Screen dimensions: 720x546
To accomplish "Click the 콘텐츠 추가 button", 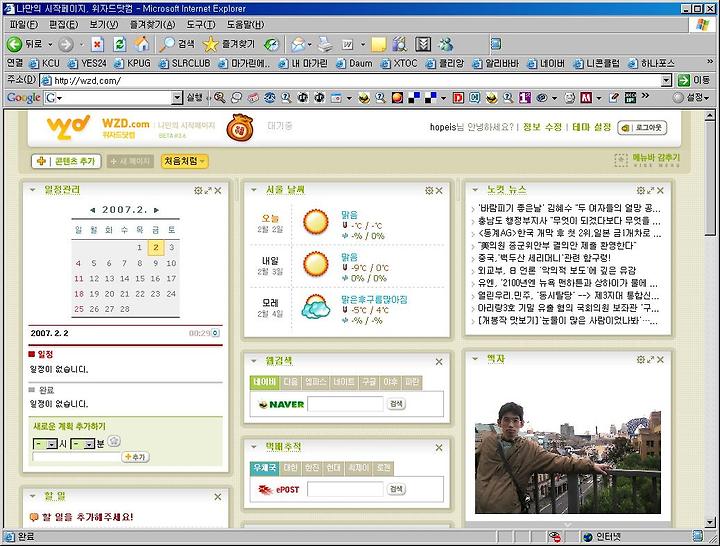I will click(x=66, y=162).
